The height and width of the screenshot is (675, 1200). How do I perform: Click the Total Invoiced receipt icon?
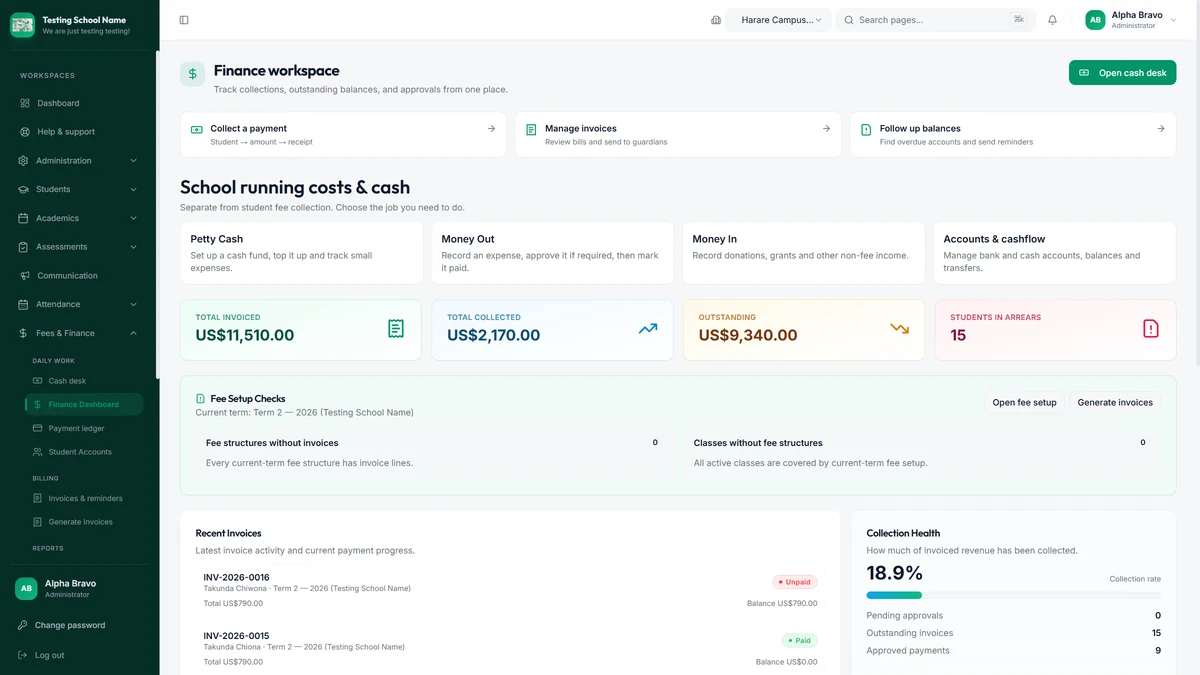point(396,328)
